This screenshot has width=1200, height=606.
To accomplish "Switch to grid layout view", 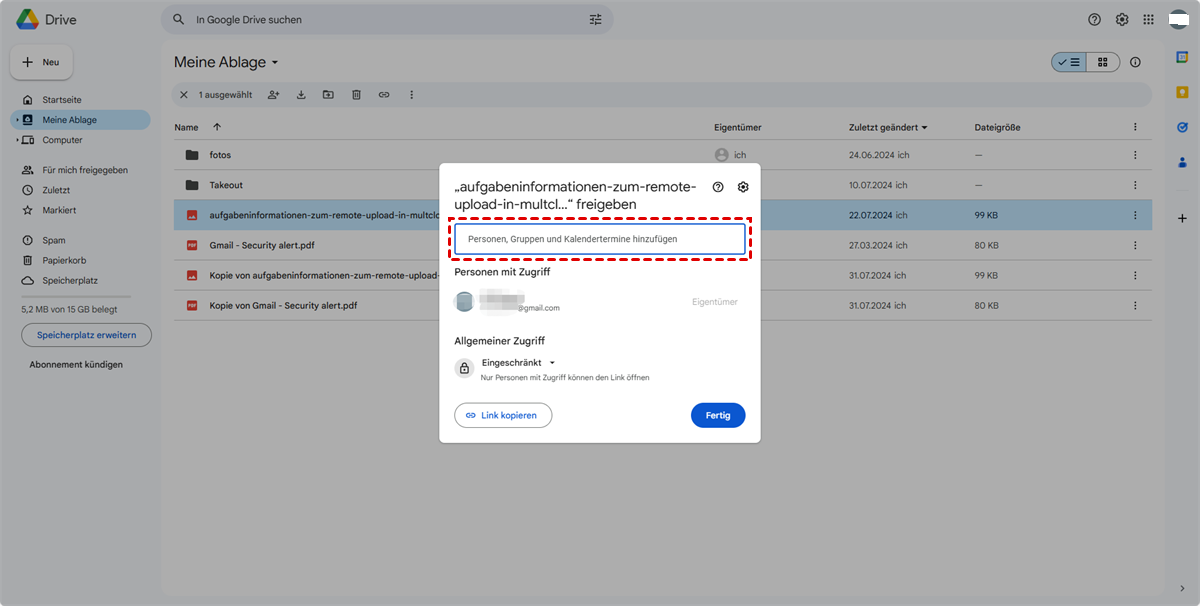I will [1103, 62].
